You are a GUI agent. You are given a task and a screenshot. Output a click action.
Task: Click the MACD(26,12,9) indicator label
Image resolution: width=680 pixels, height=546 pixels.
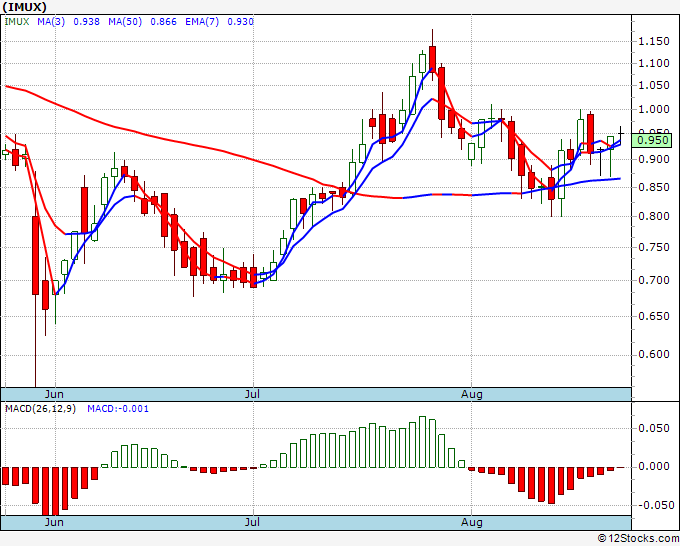click(x=40, y=409)
